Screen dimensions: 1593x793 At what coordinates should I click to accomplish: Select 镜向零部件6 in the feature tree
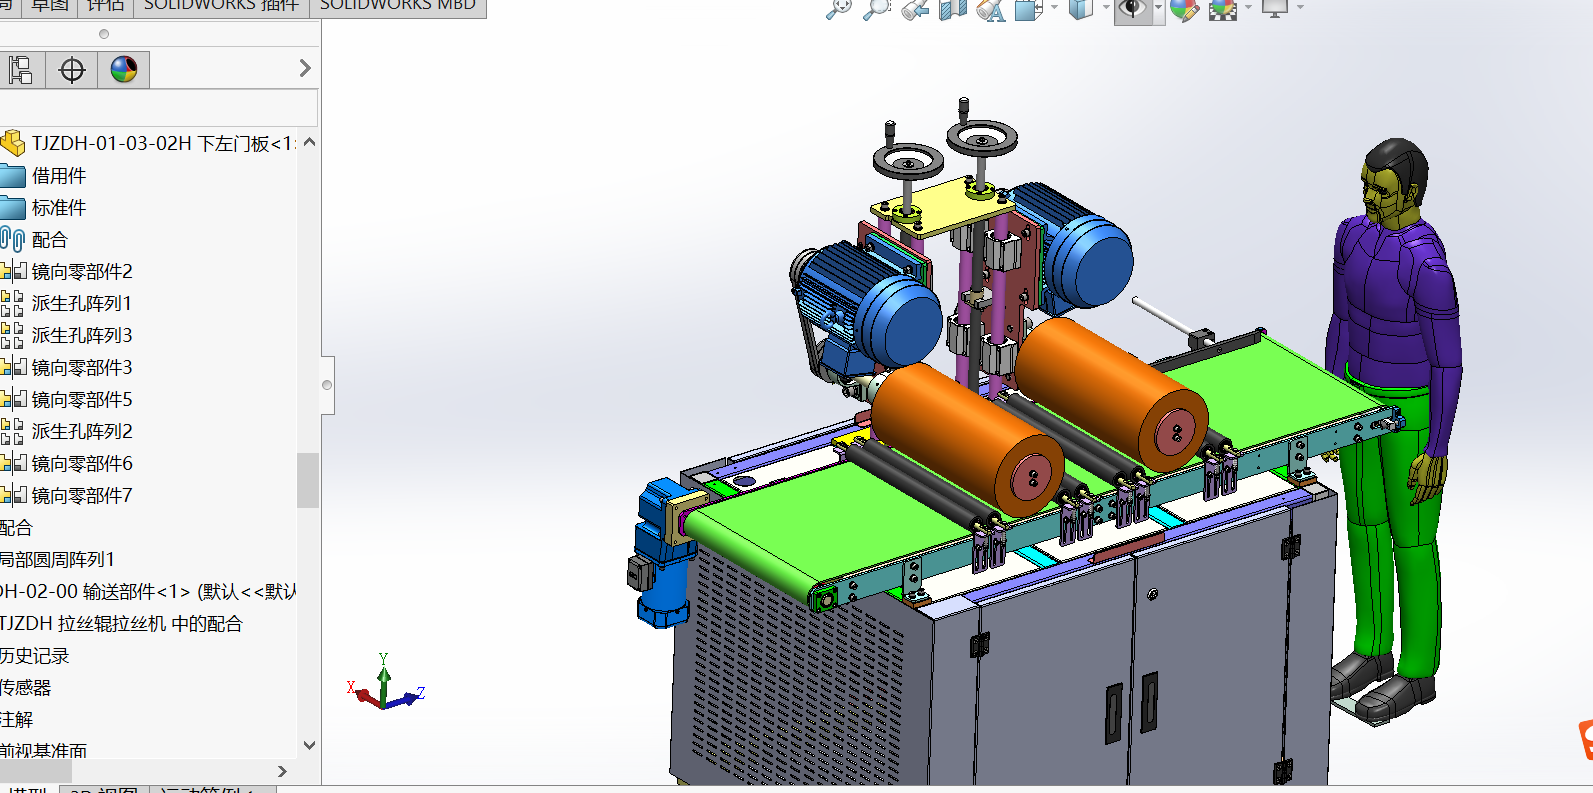[x=82, y=464]
